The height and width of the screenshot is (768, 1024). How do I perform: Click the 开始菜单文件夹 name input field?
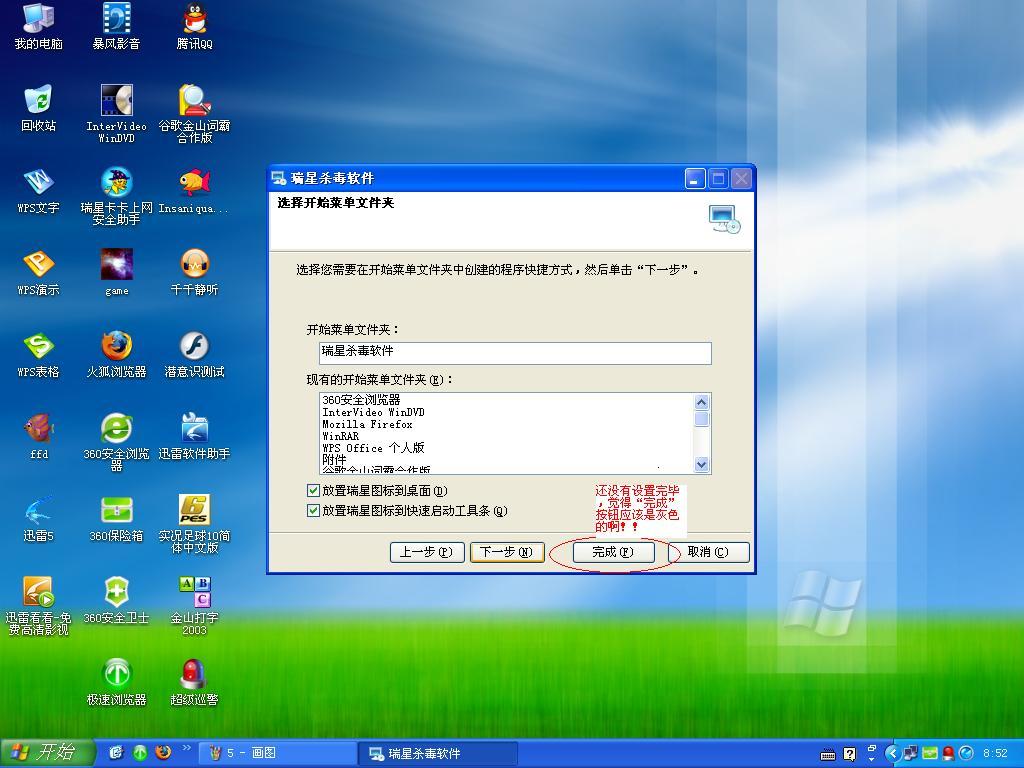click(515, 353)
